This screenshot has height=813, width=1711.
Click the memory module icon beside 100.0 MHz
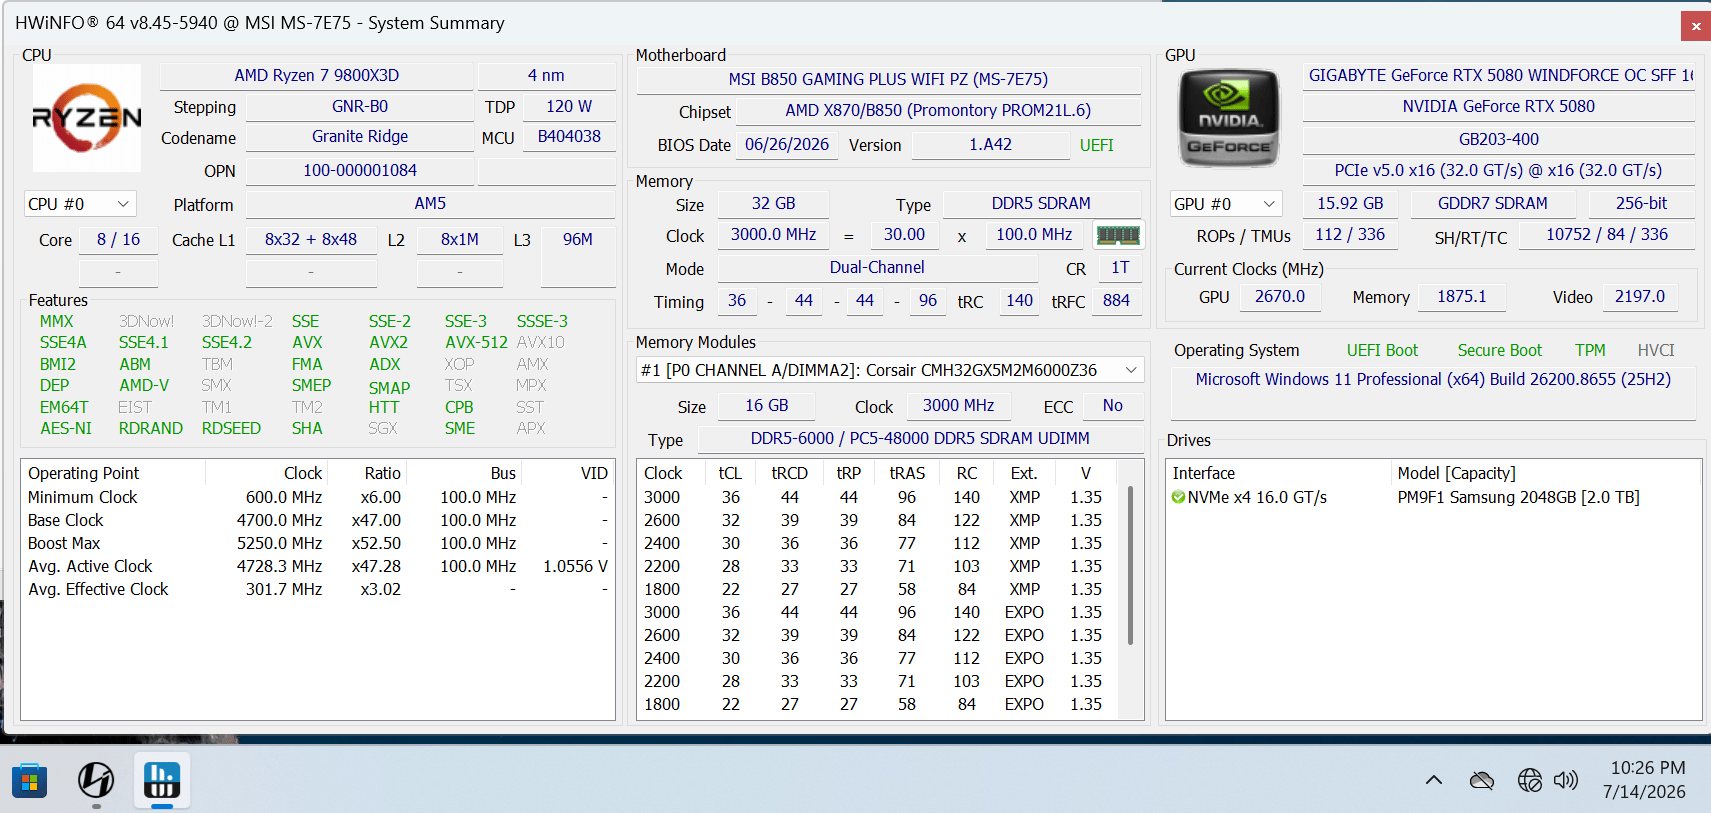point(1118,236)
